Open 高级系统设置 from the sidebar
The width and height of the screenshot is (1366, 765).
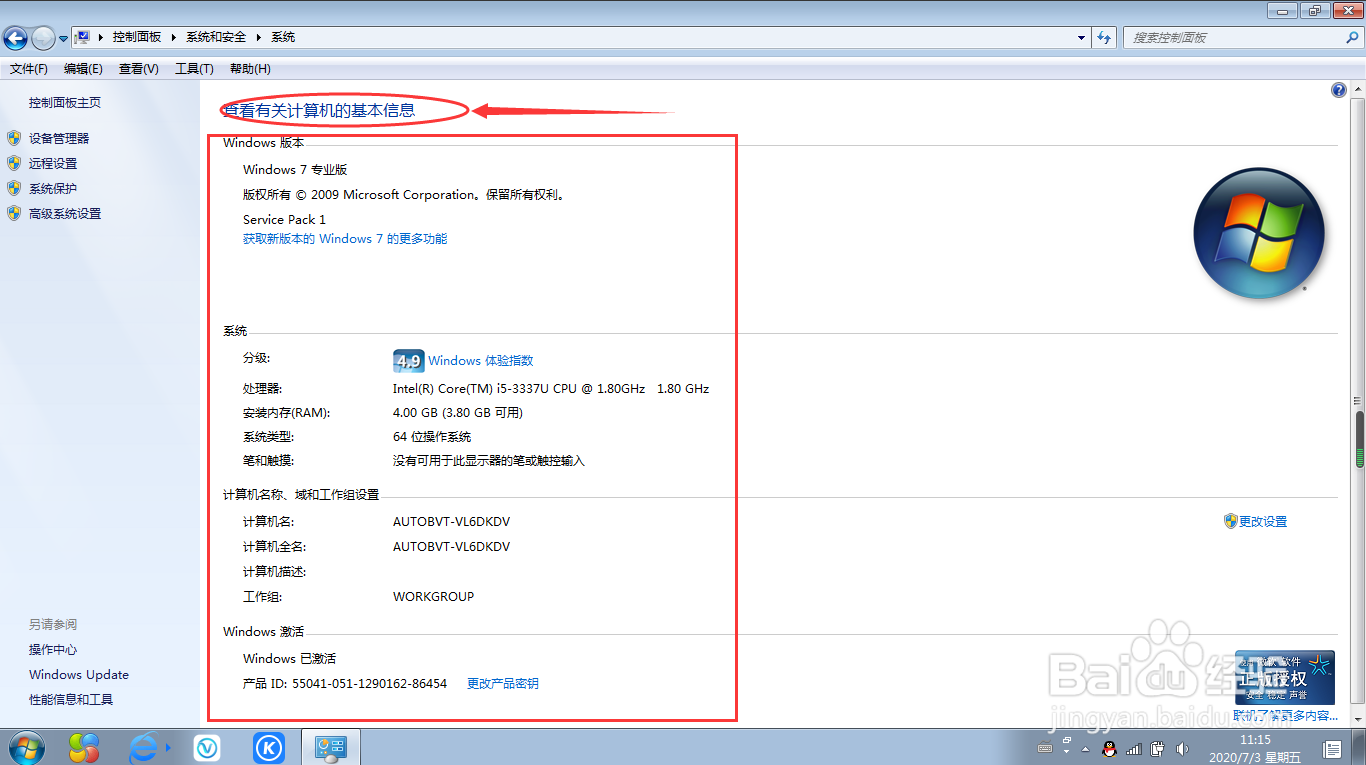65,214
